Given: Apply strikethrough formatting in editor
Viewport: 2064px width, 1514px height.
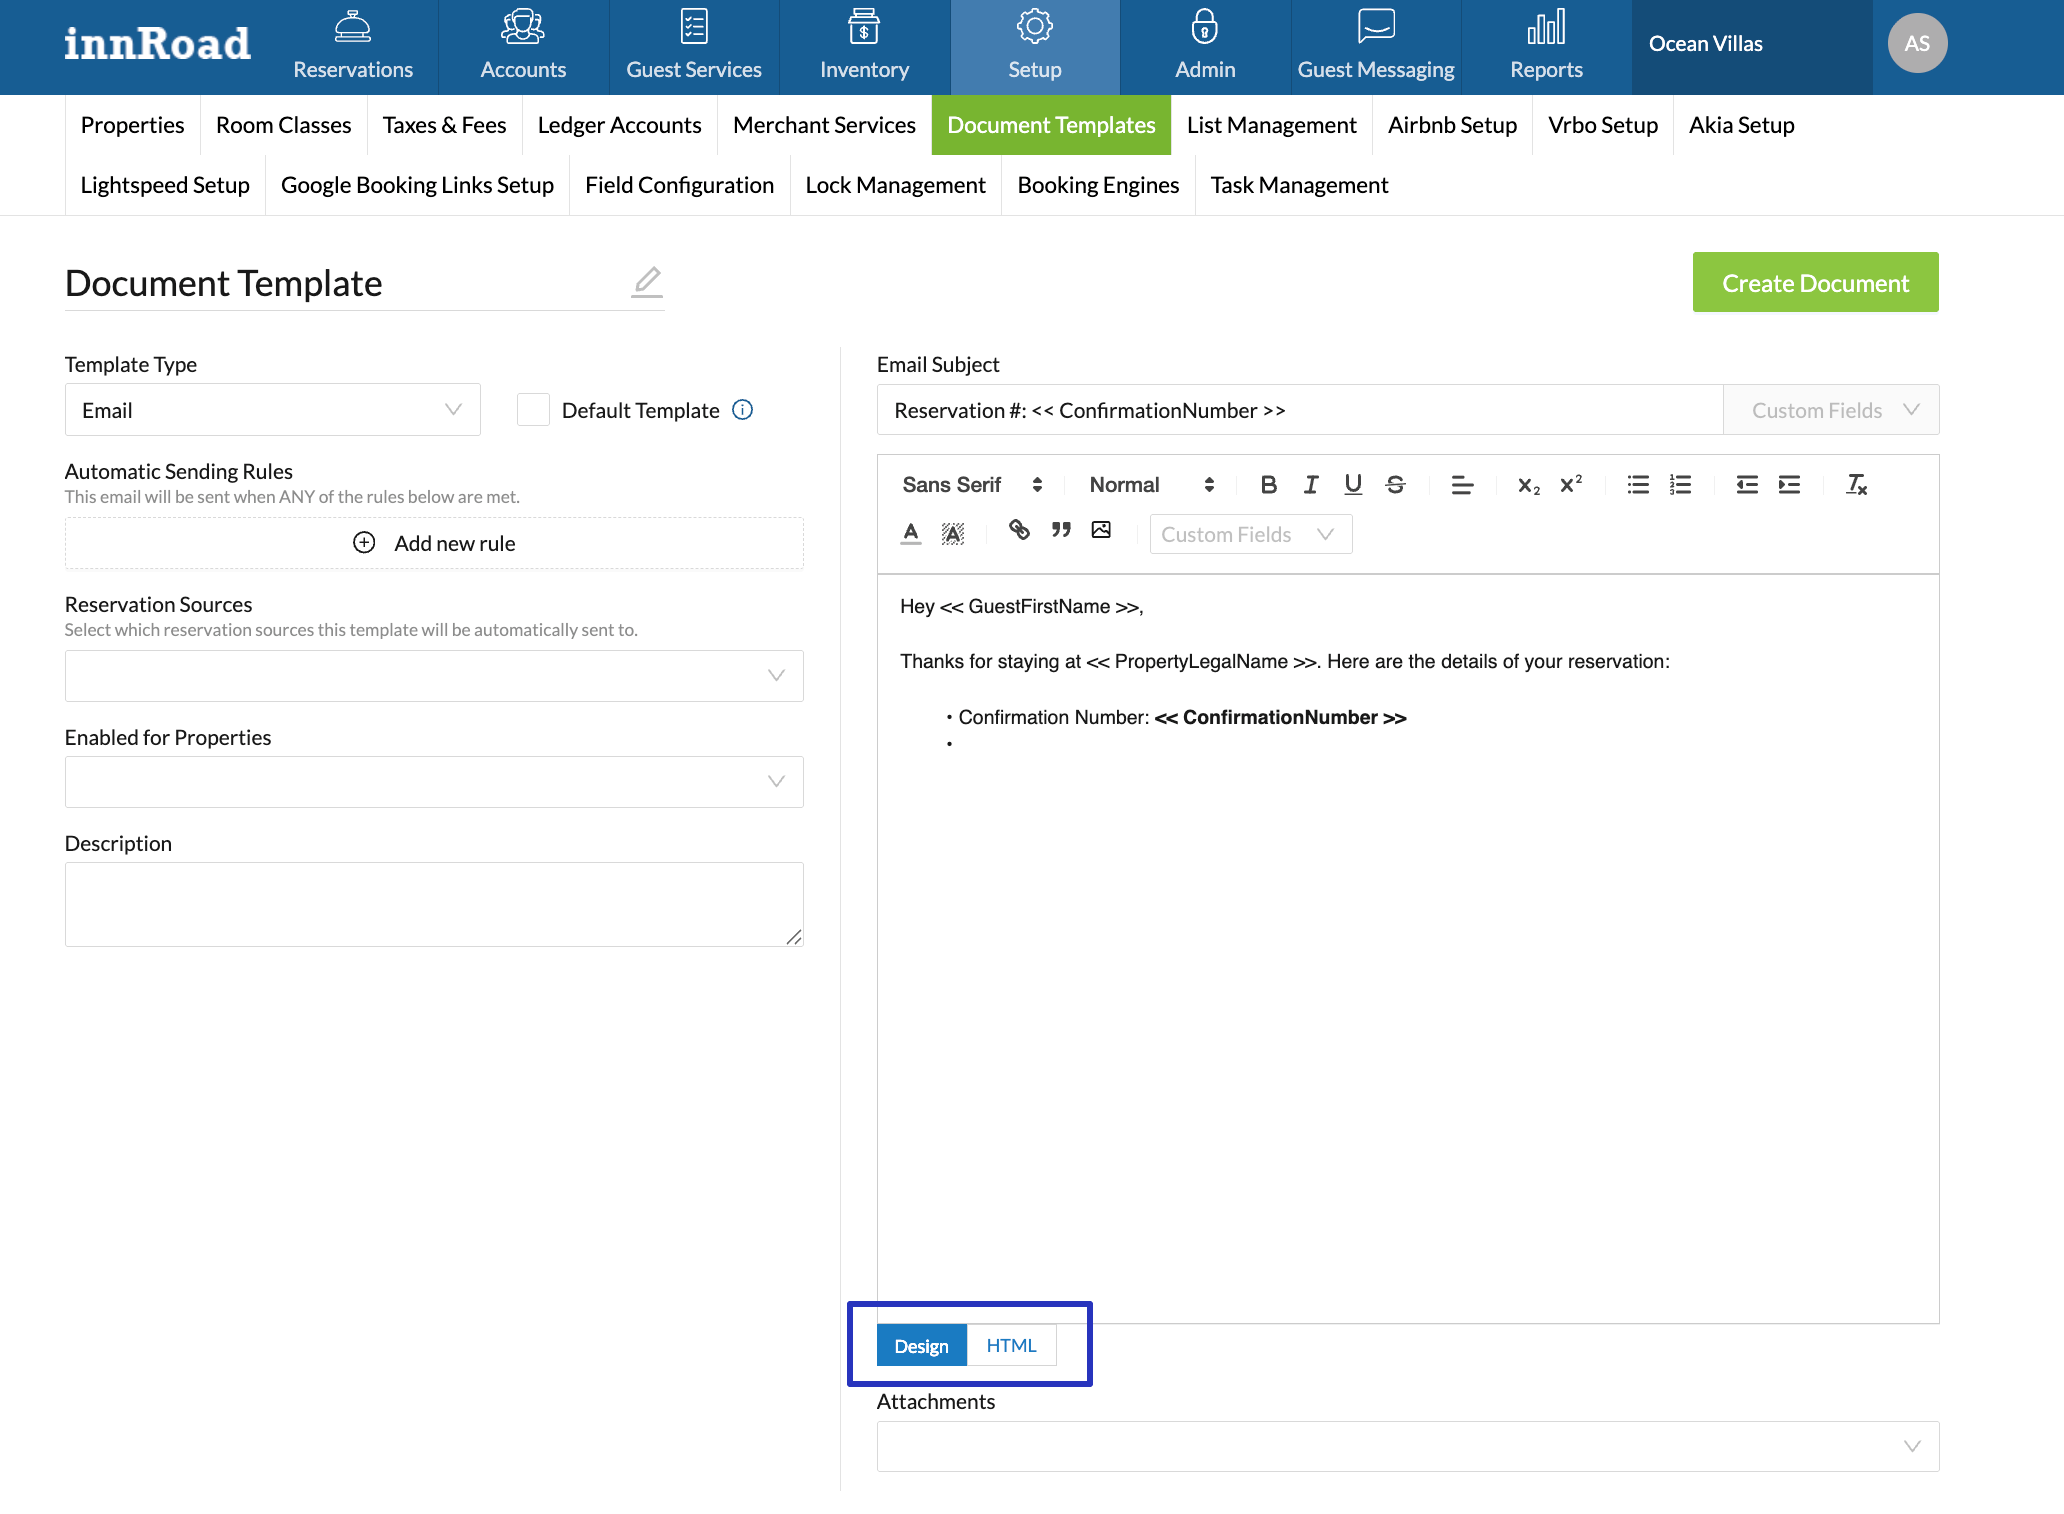Looking at the screenshot, I should pos(1395,485).
